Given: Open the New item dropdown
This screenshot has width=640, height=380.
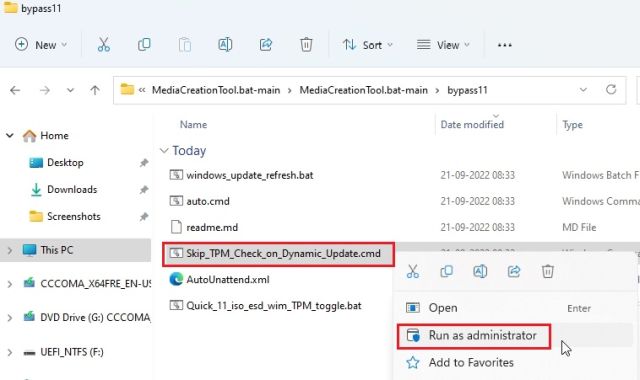Looking at the screenshot, I should 41,44.
